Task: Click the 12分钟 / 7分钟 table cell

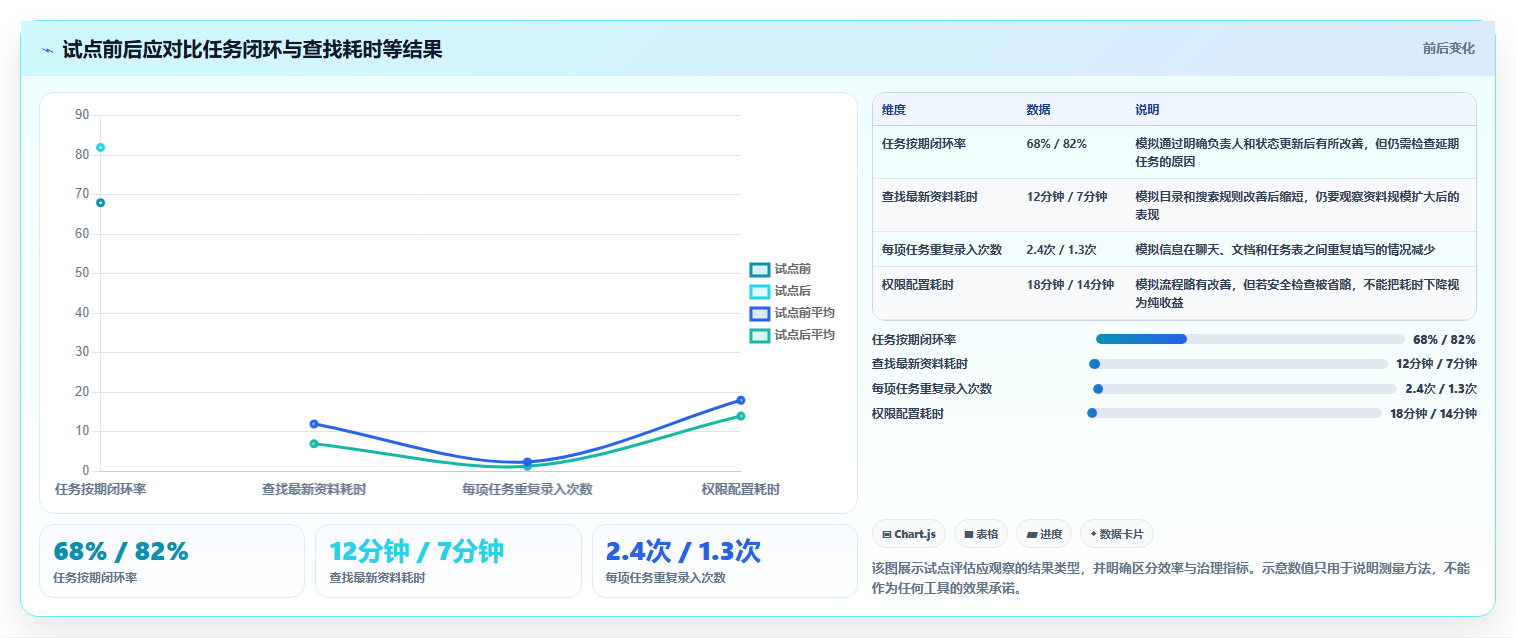Action: coord(1066,197)
